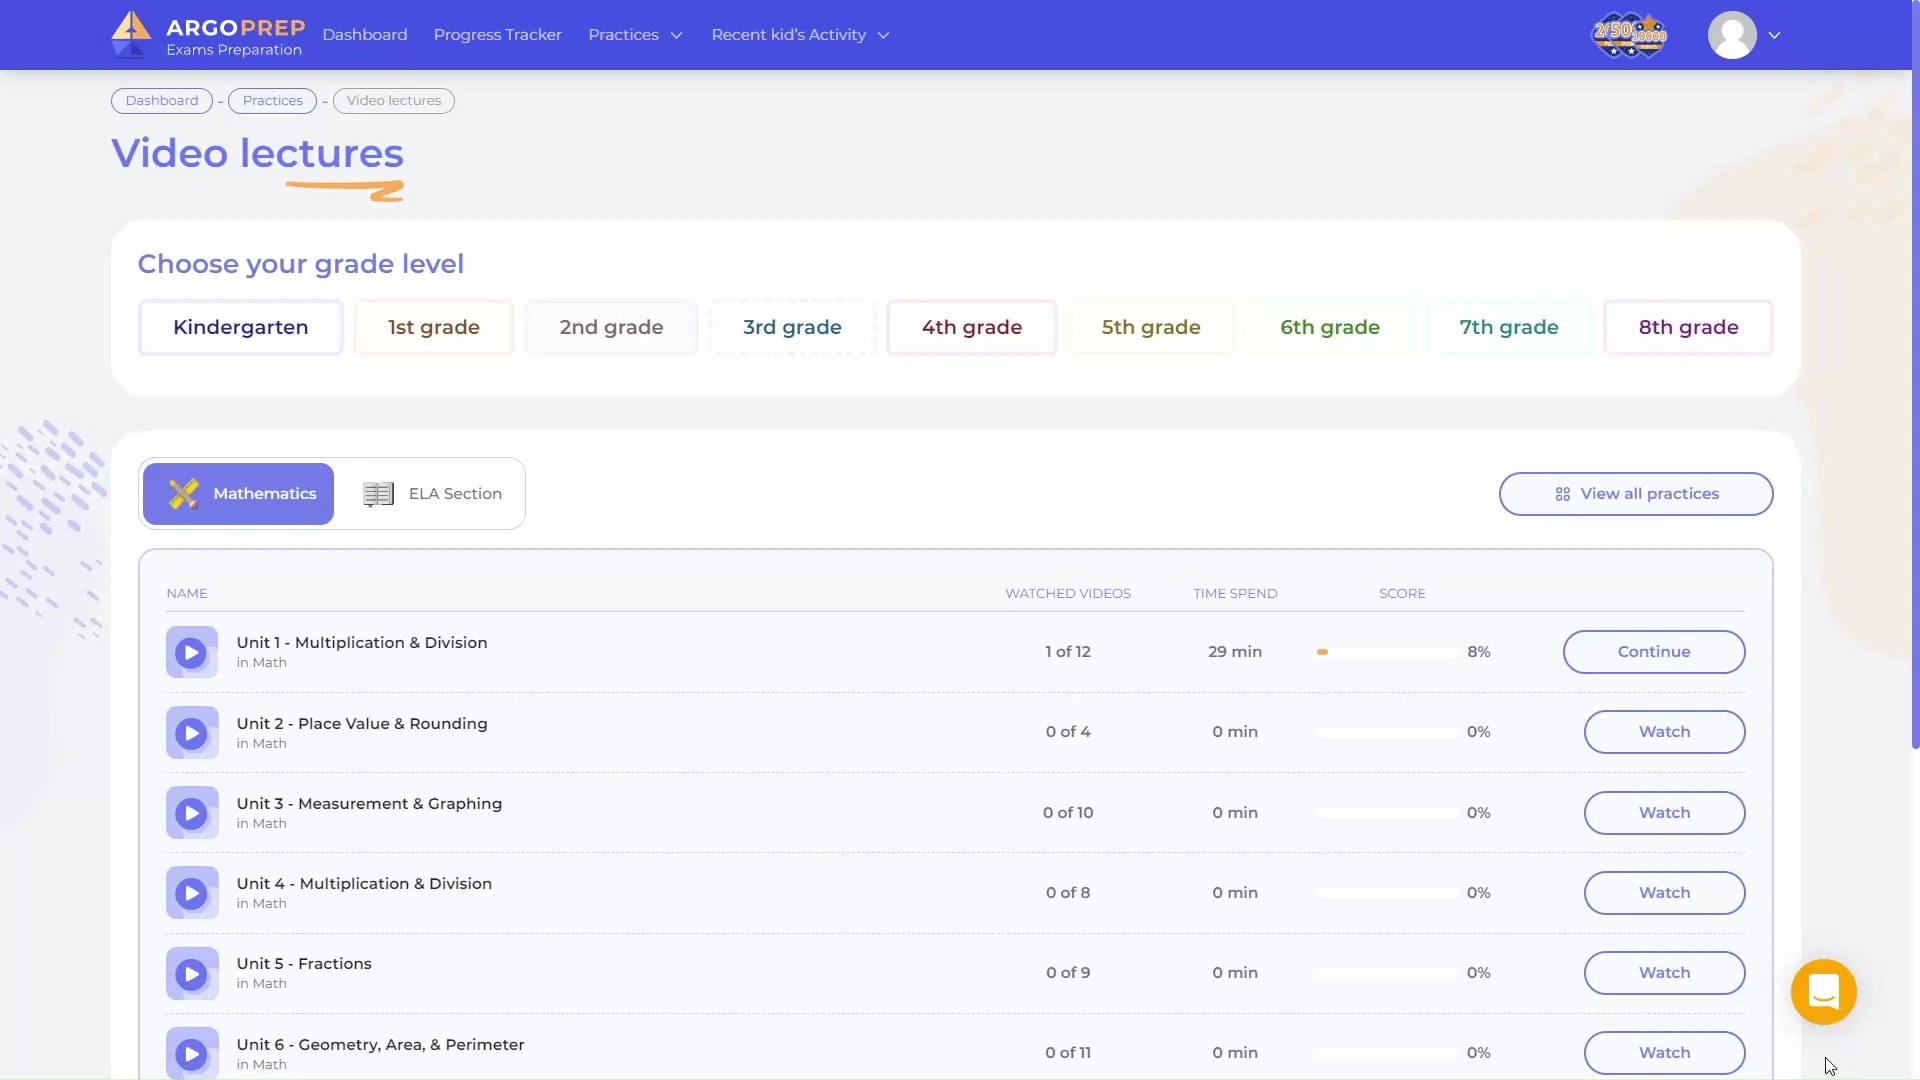Click the grid icon in View all practices

[x=1563, y=494]
